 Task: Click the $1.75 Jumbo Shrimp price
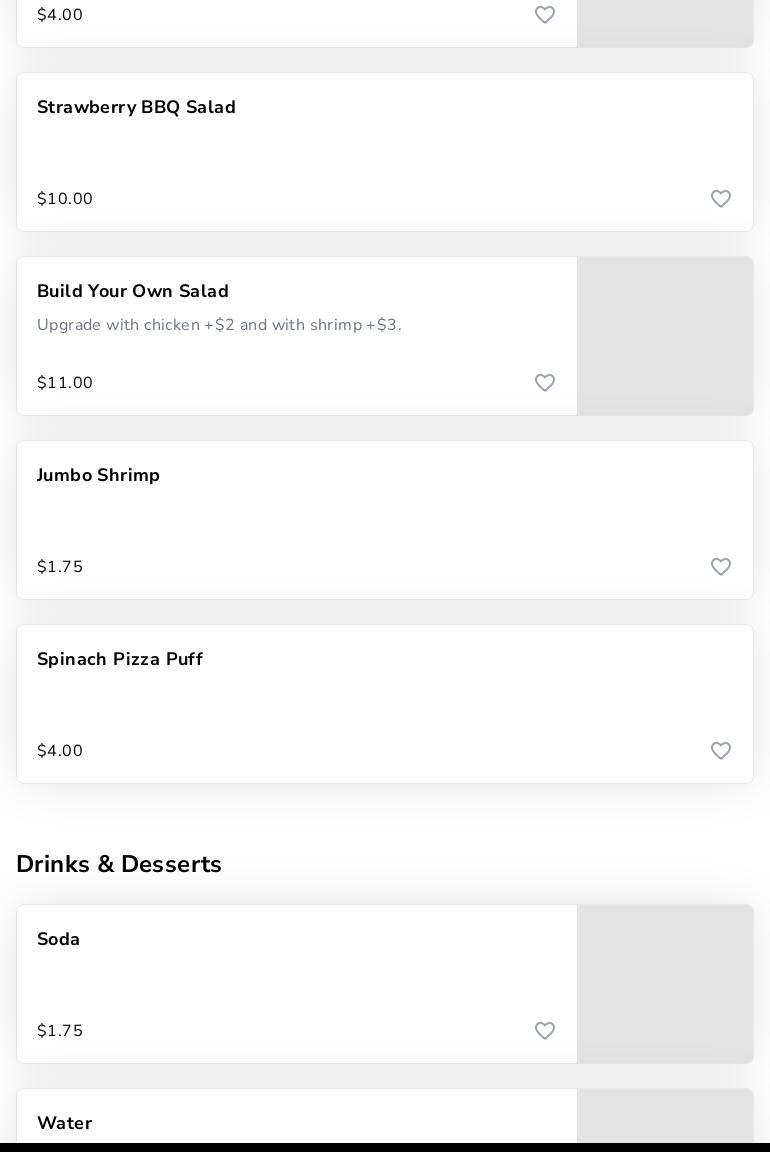[x=60, y=567]
